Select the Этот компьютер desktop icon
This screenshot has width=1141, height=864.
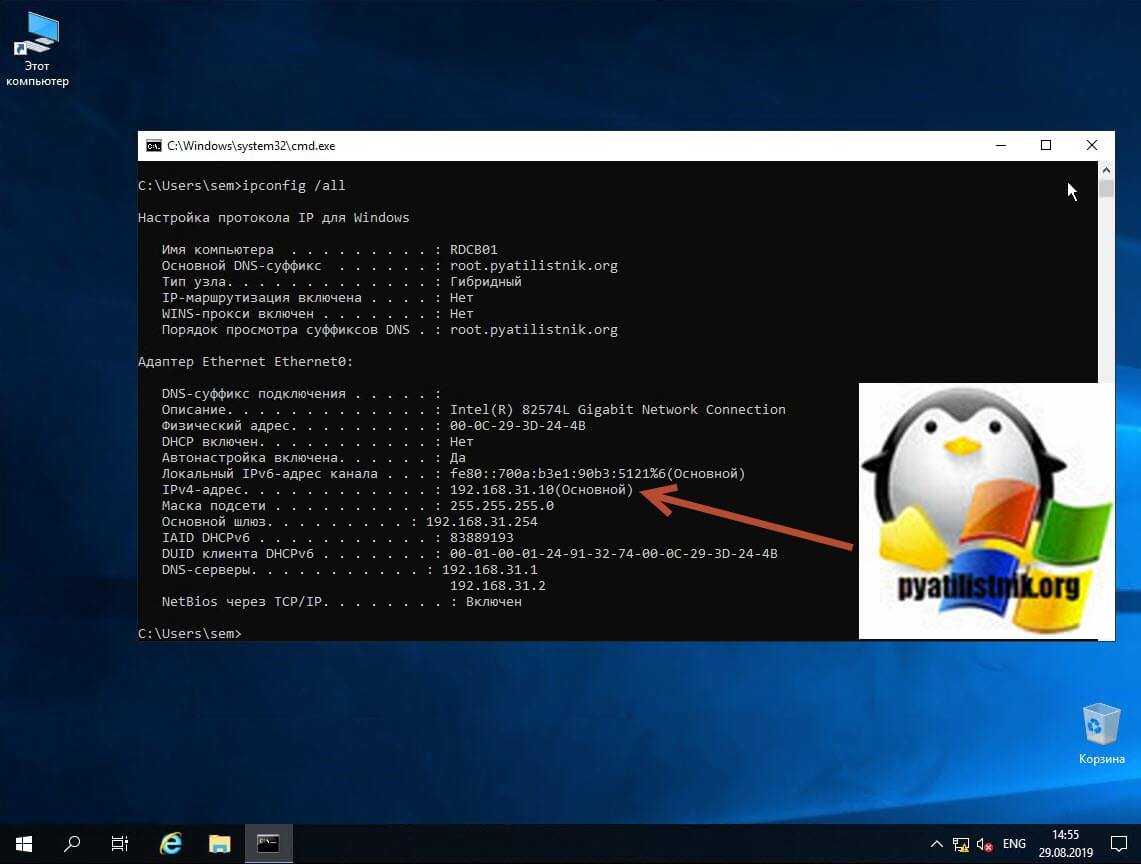coord(37,50)
